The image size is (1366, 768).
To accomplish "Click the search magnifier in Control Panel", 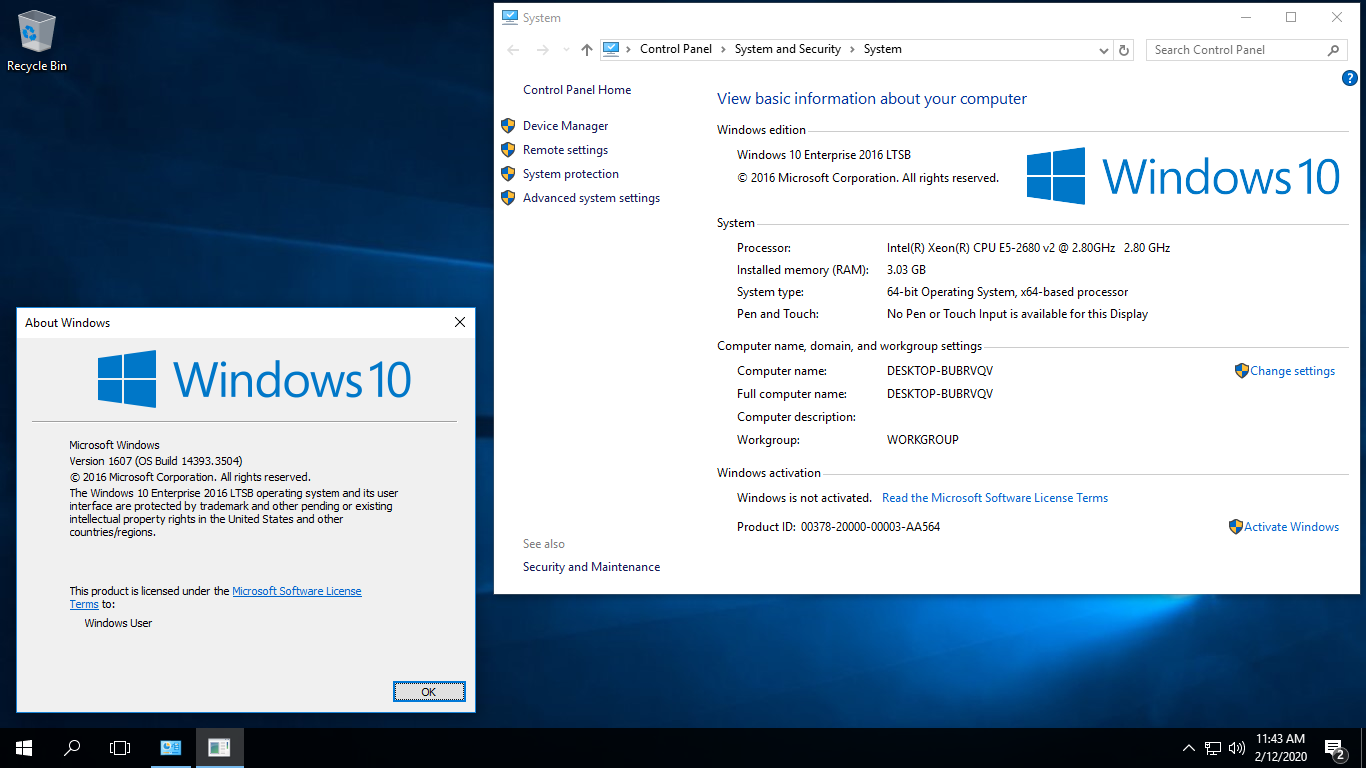I will 1333,50.
